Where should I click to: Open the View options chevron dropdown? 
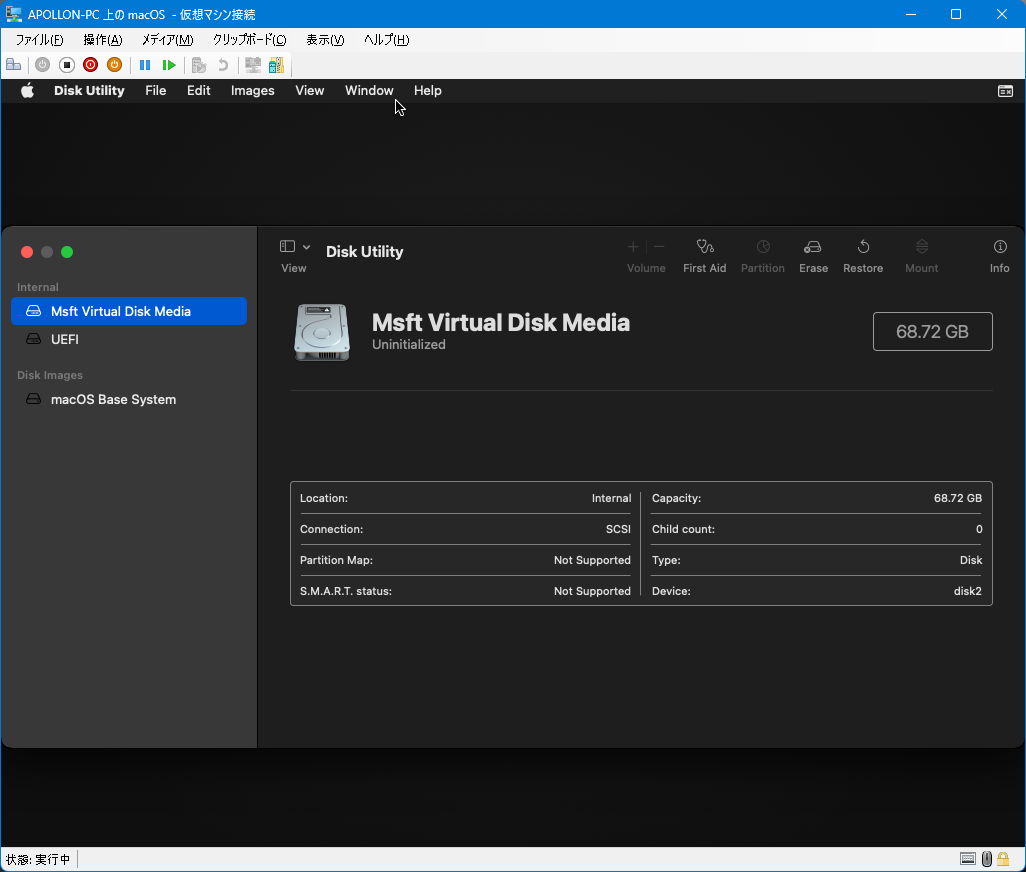click(x=306, y=247)
